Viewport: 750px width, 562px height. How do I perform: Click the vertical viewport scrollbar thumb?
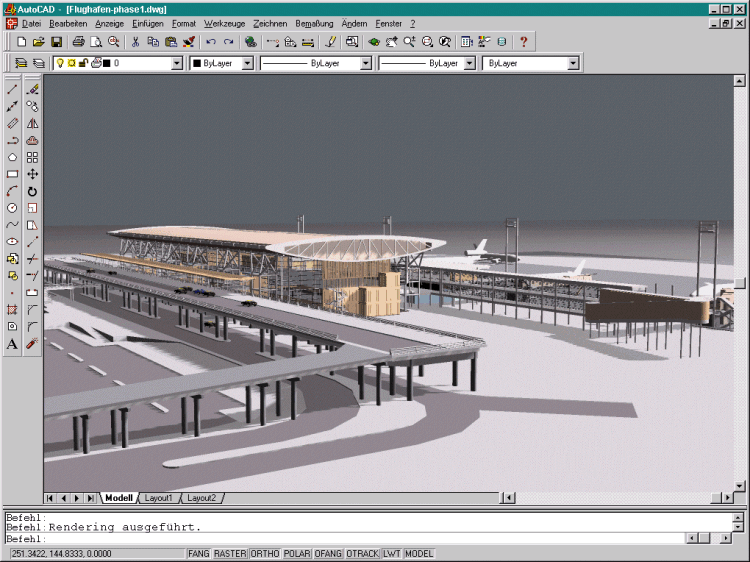coord(739,284)
